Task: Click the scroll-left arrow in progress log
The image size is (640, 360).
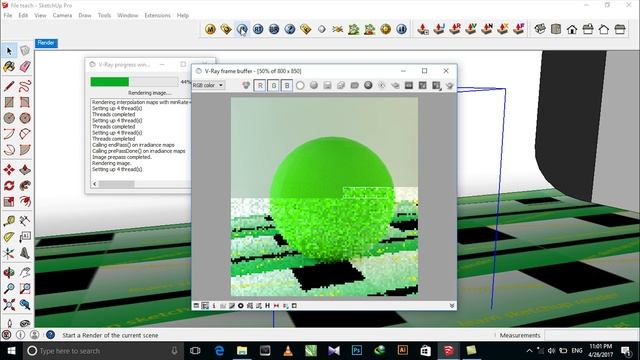Action: (x=95, y=184)
